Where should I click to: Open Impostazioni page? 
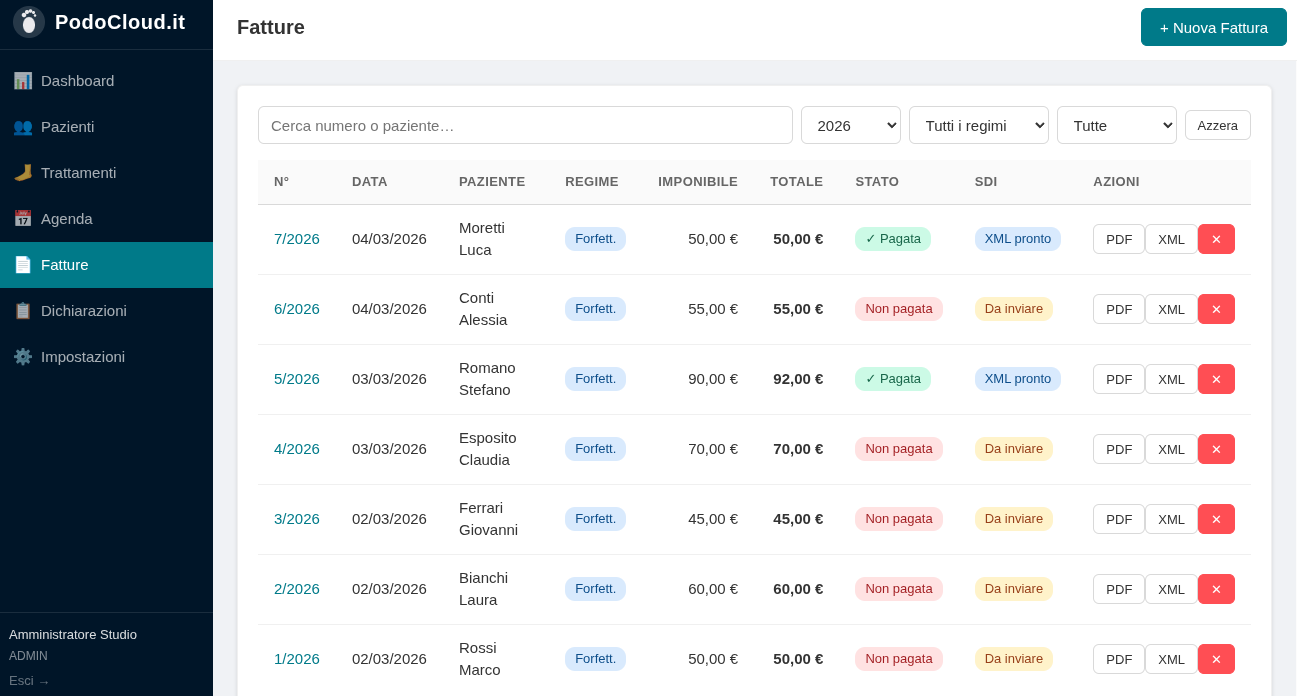coord(106,356)
